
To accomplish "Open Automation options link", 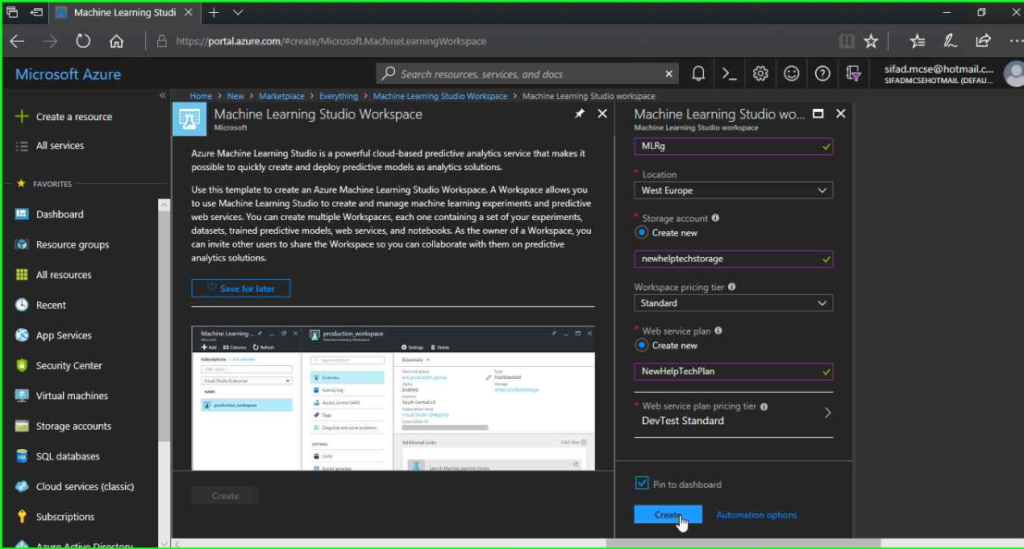I will click(756, 515).
